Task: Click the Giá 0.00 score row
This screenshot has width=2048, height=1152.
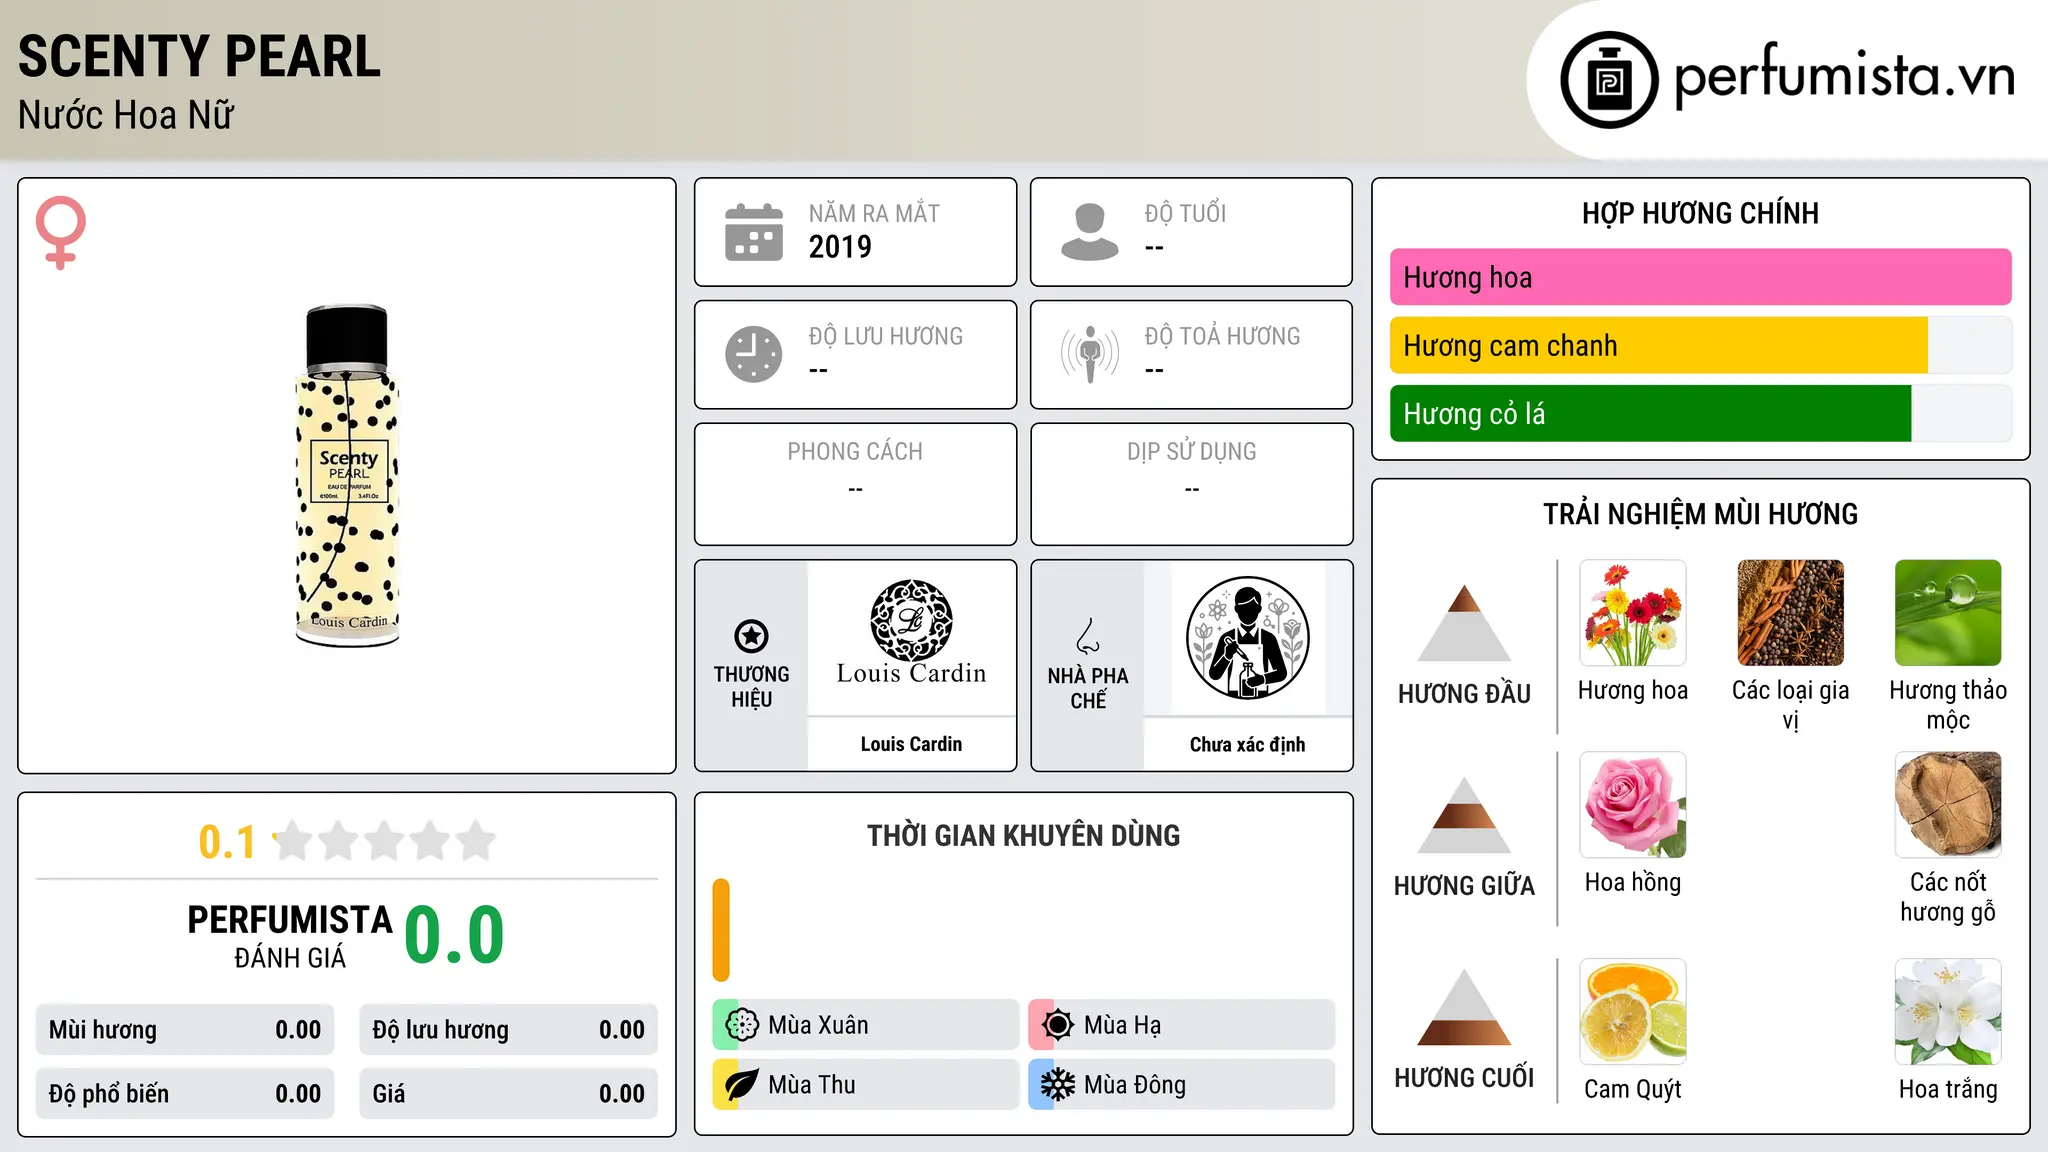Action: 508,1094
